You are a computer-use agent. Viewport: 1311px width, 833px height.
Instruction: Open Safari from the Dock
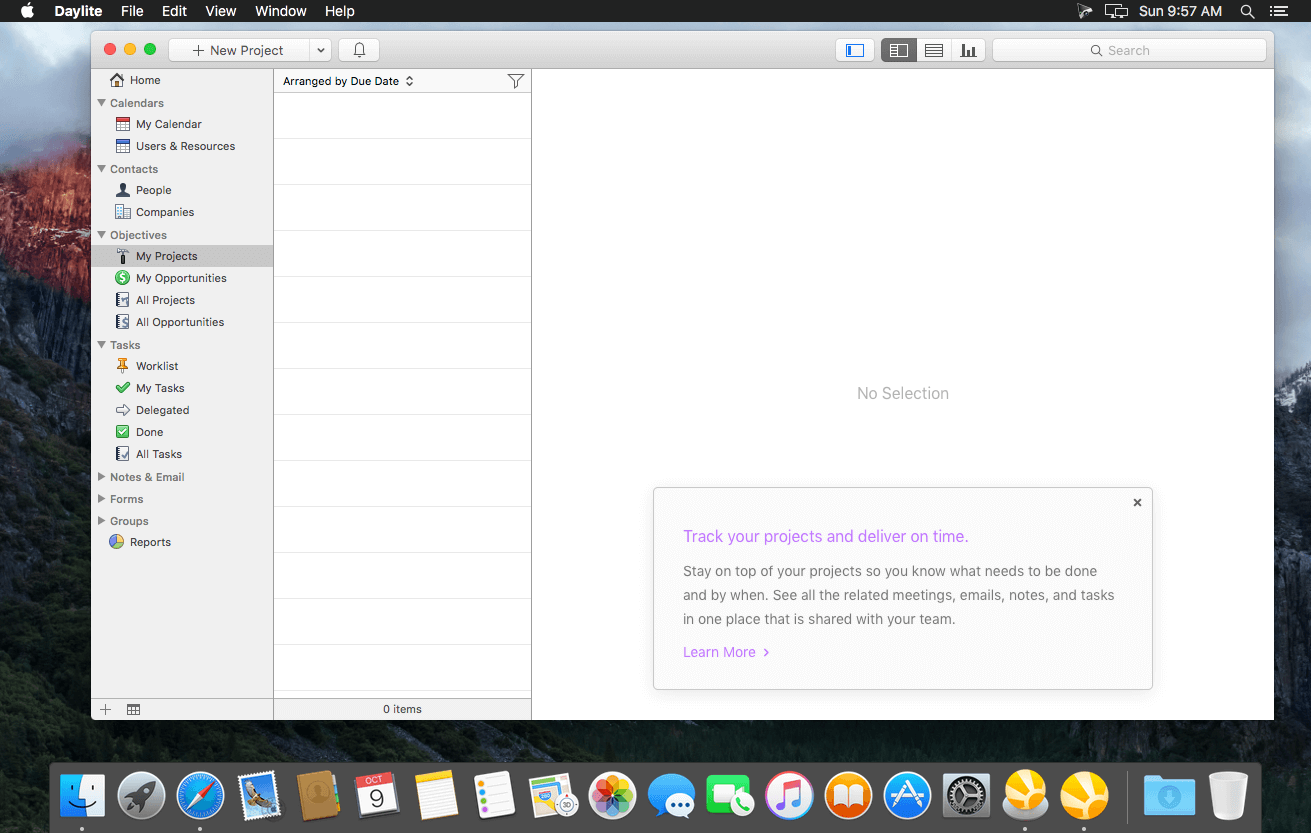(200, 796)
